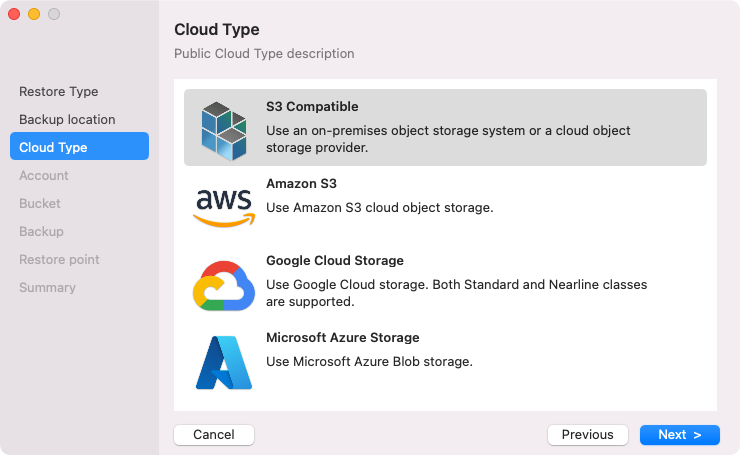Click the Standard and Nearline classes description
The height and width of the screenshot is (455, 740).
coord(456,293)
